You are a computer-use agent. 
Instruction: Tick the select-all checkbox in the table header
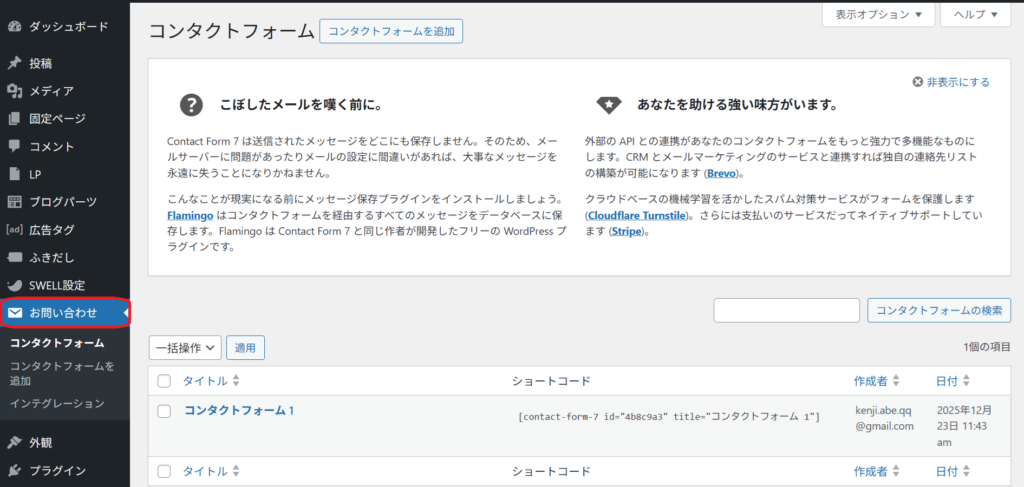tap(165, 381)
